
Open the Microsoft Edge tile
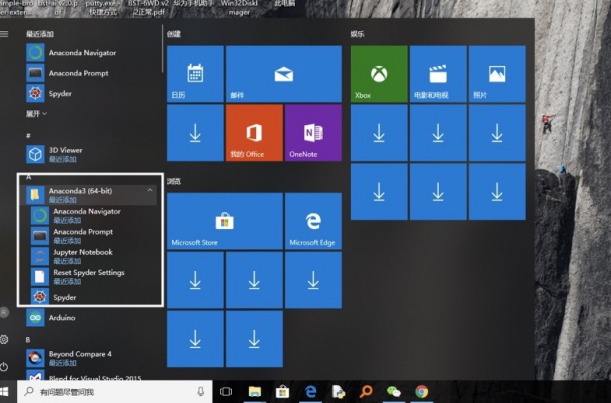(313, 221)
